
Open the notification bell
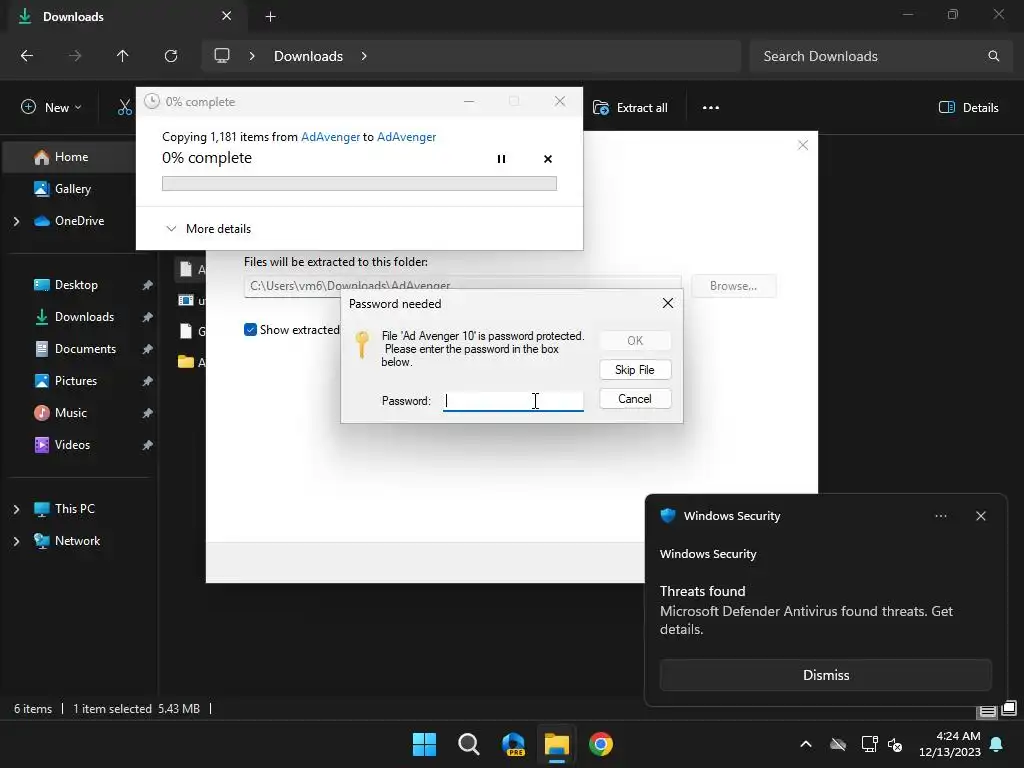click(997, 744)
